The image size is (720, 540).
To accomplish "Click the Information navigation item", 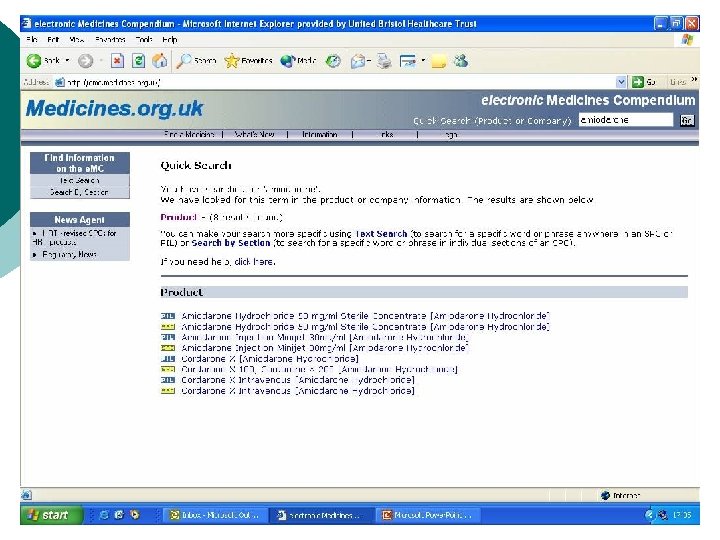I will pos(320,135).
